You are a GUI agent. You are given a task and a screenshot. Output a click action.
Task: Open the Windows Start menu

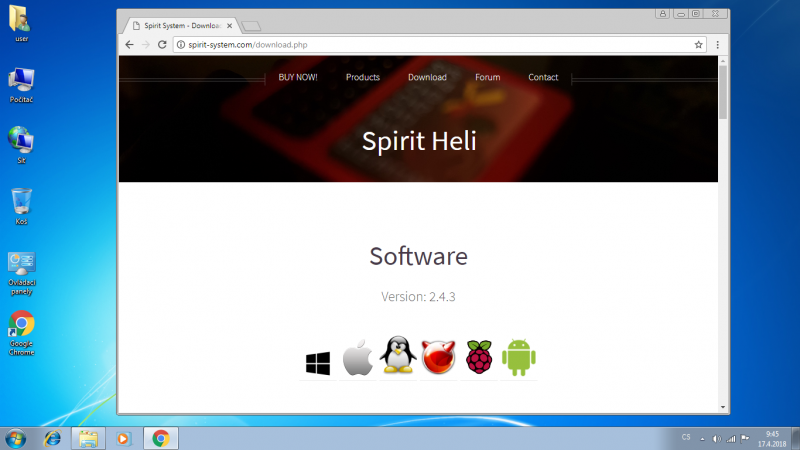click(16, 438)
